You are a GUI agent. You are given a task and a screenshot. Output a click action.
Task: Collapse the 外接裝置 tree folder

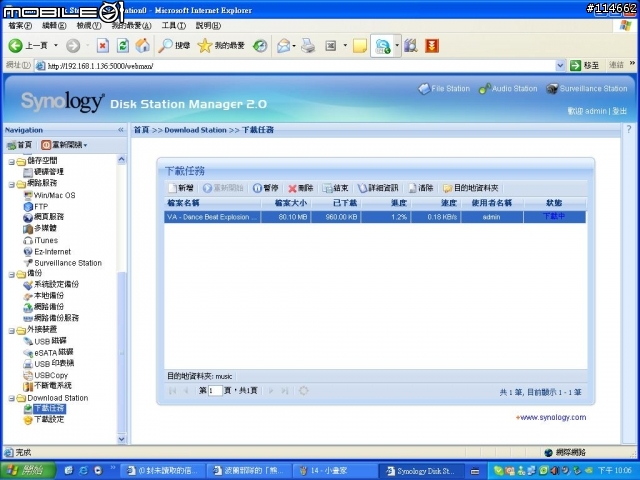12,331
